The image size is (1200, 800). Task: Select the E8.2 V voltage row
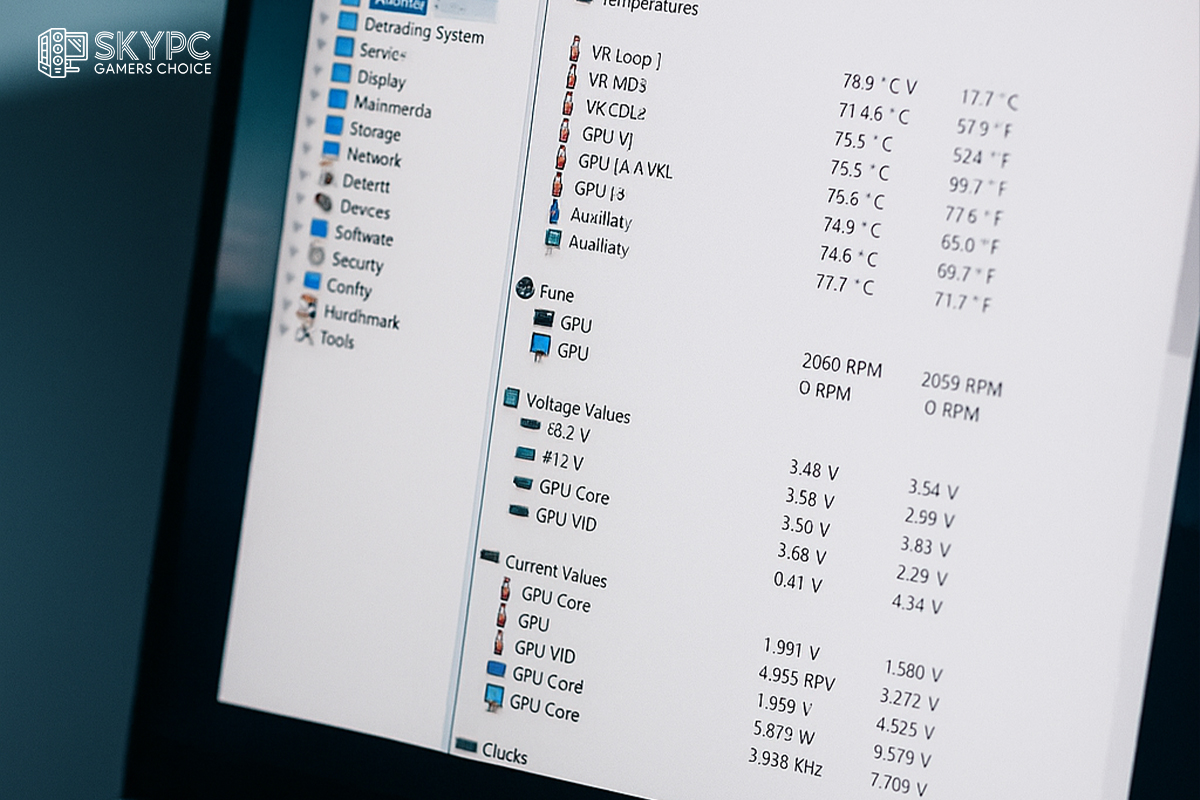[568, 433]
